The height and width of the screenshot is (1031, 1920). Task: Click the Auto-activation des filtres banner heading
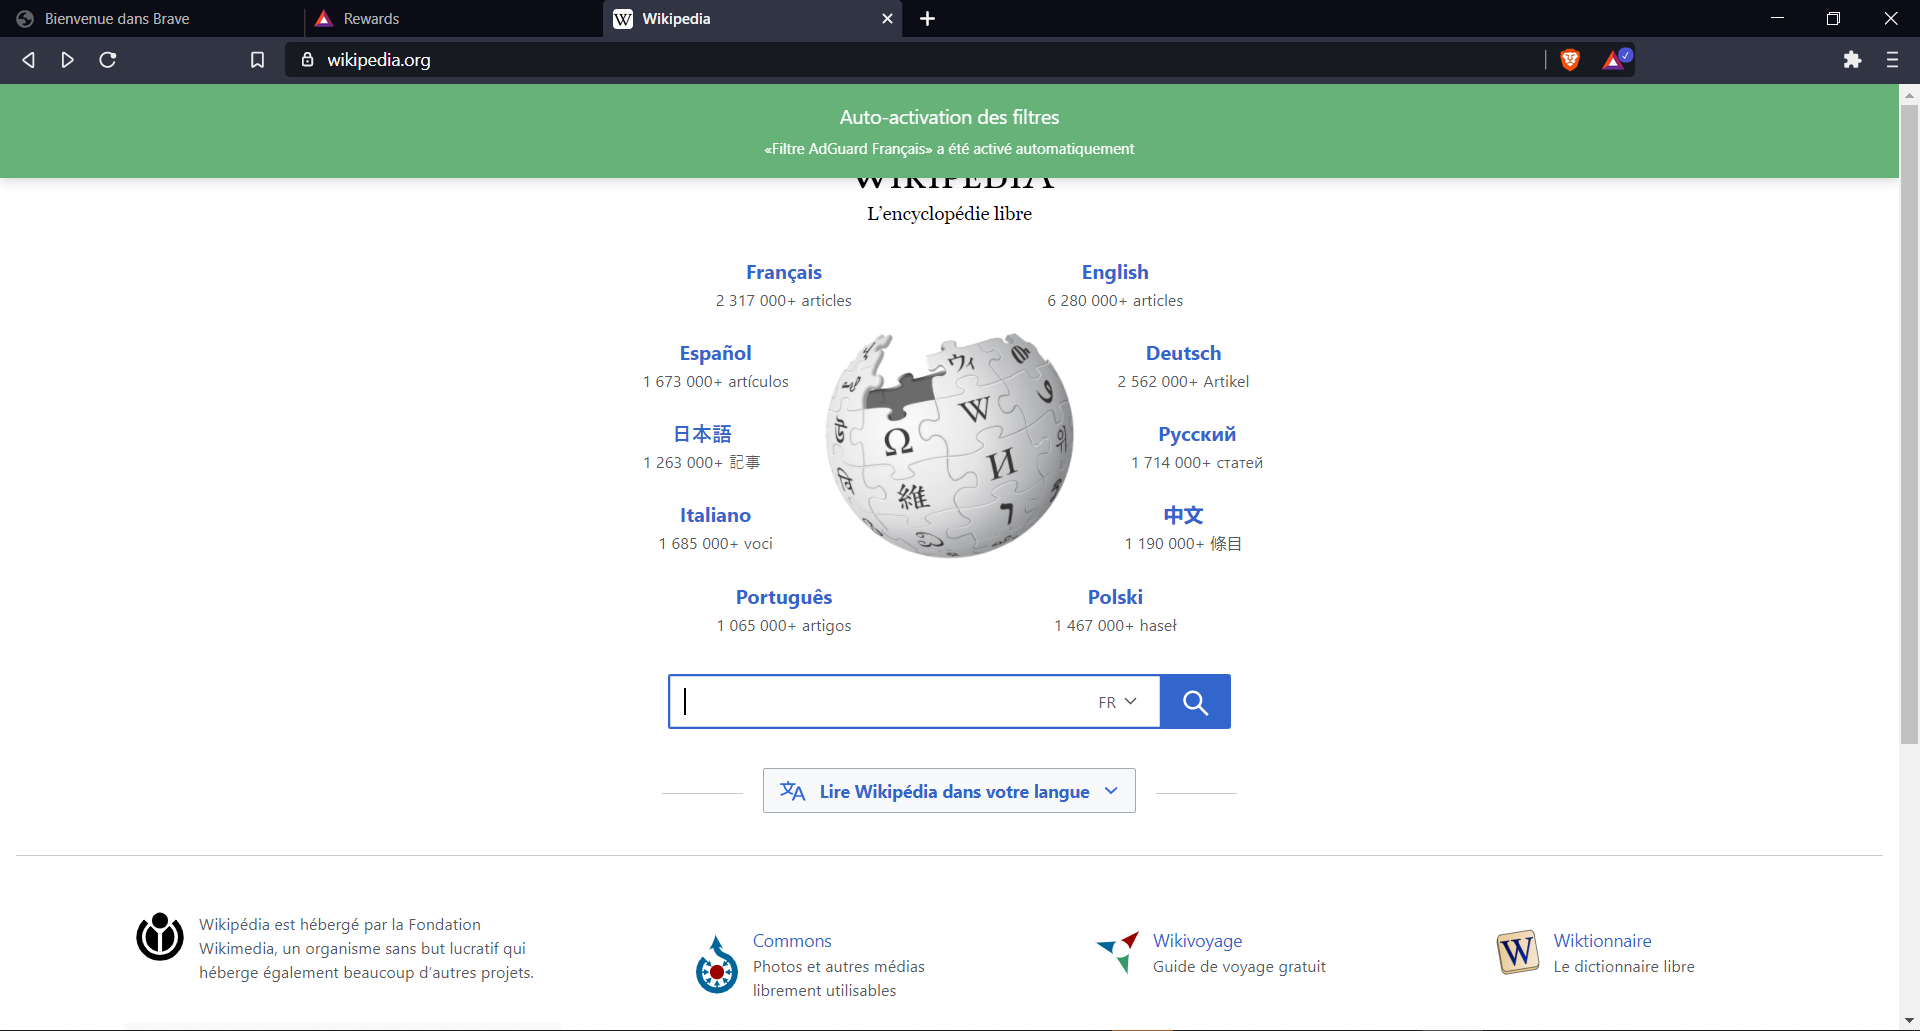pyautogui.click(x=949, y=117)
